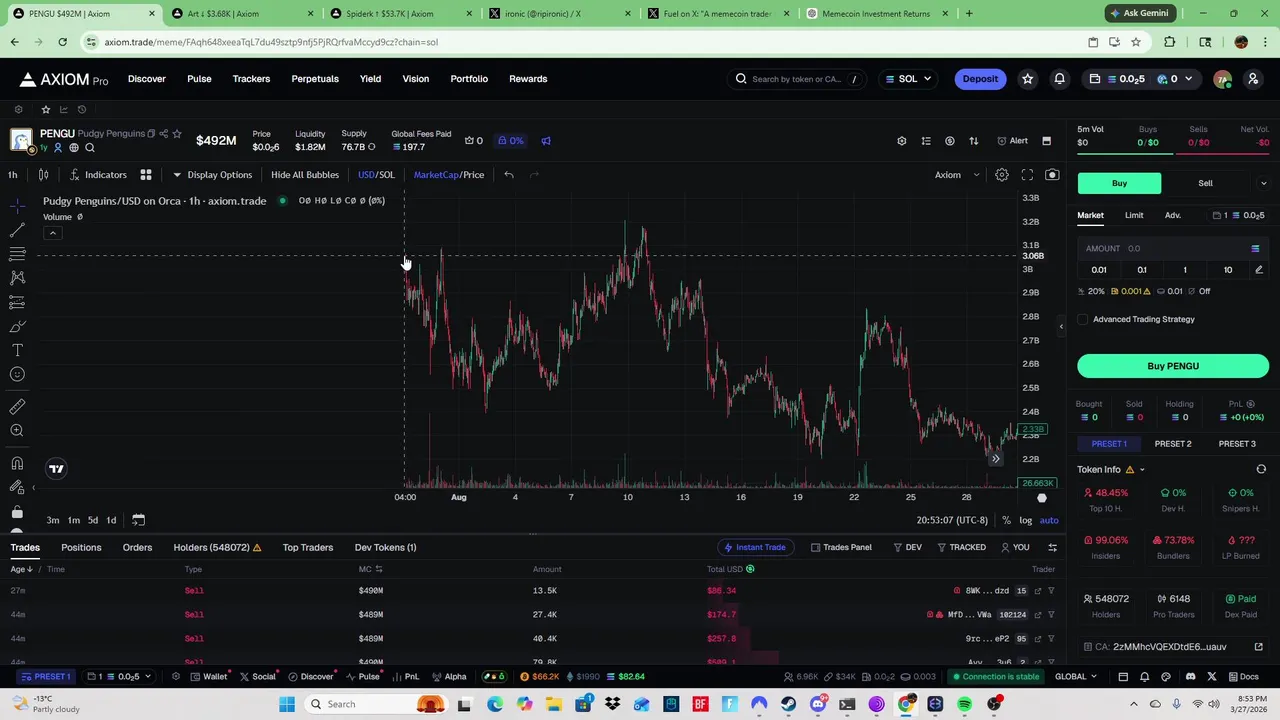This screenshot has height=720, width=1280.
Task: Select PRESET 2
Action: coord(1173,444)
